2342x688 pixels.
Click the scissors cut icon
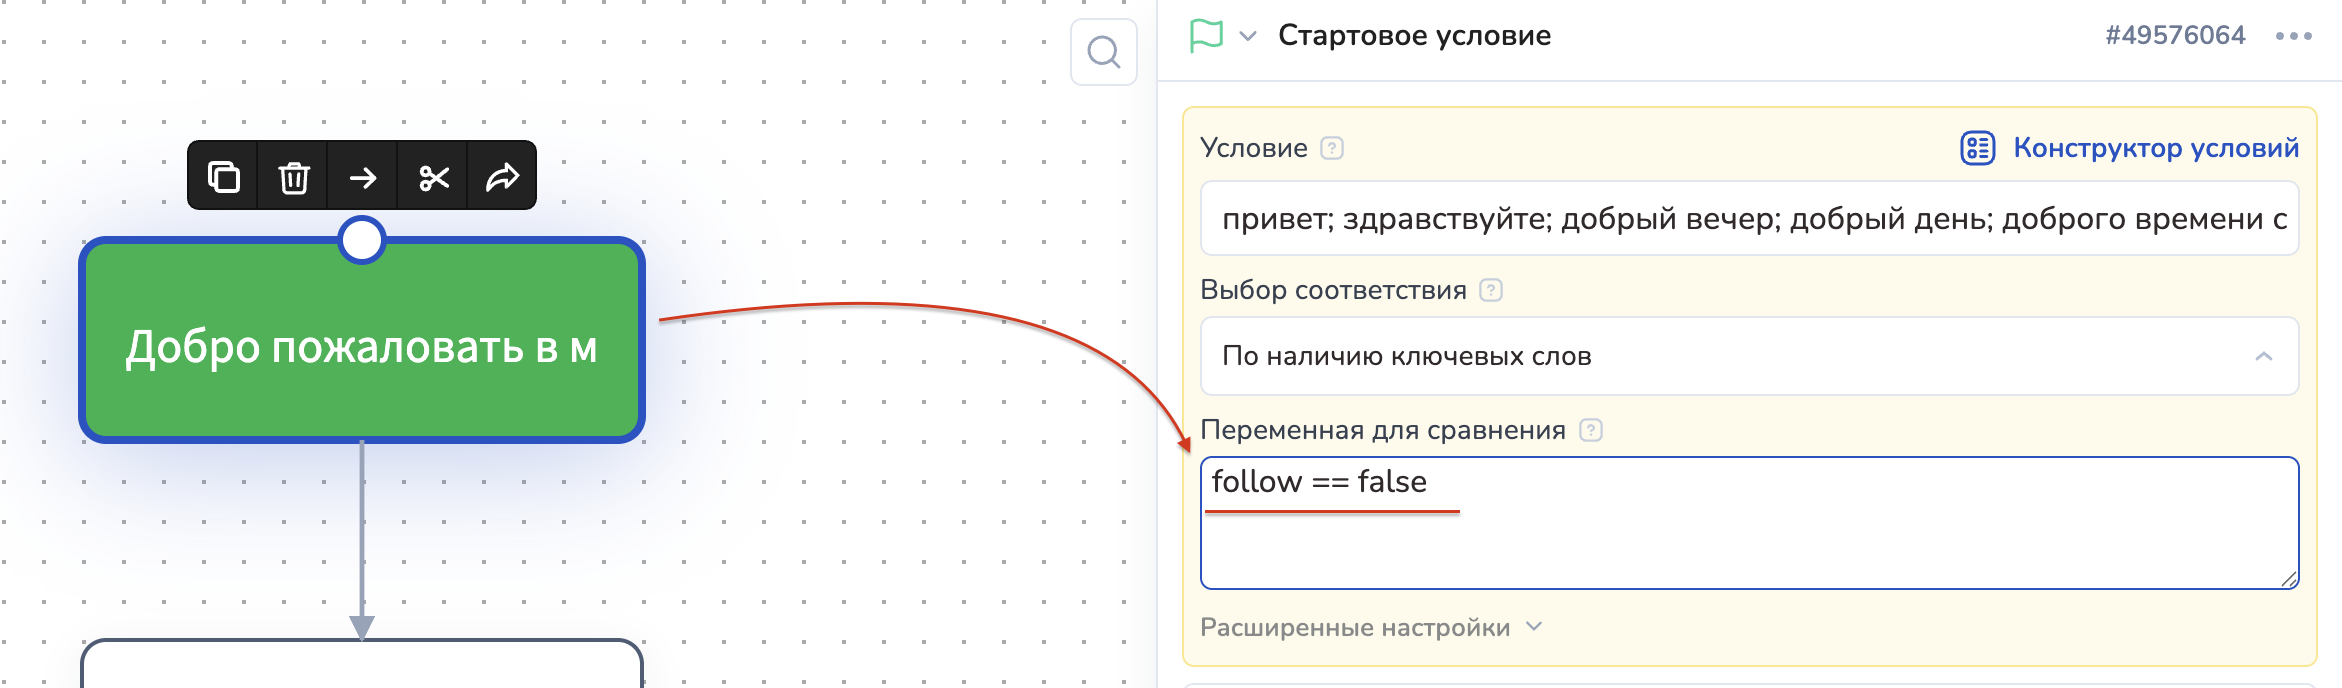[433, 177]
